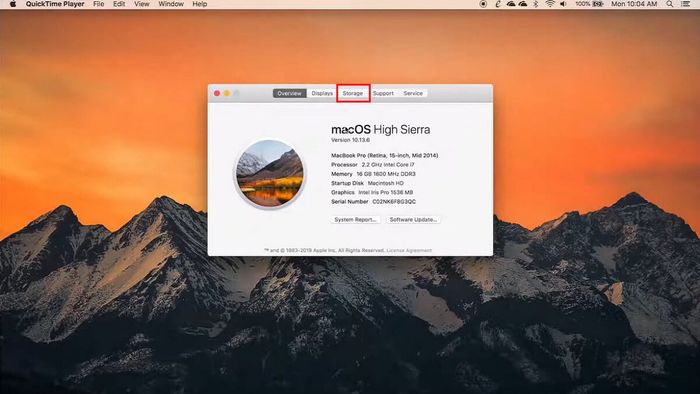Click the macOS High Sierra title
The image size is (700, 394).
(380, 129)
